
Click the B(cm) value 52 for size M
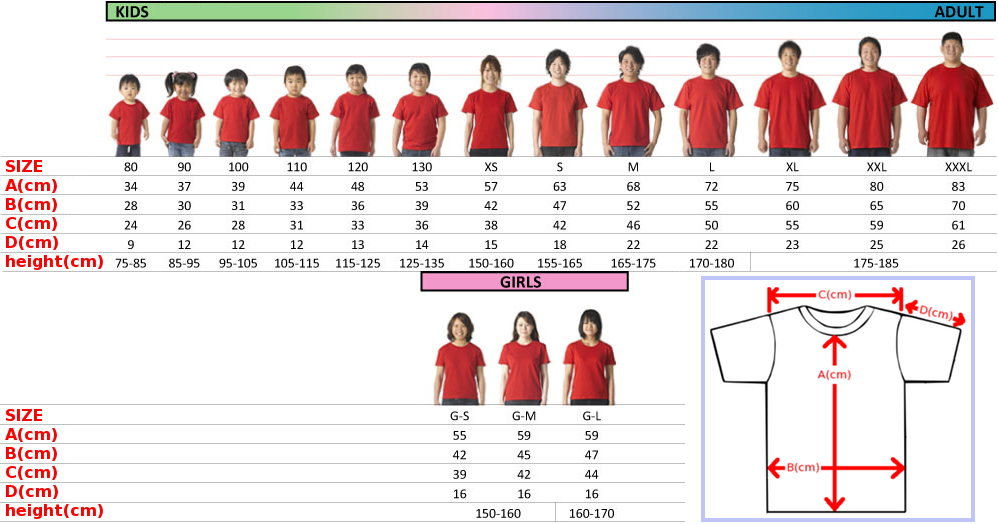tap(633, 206)
